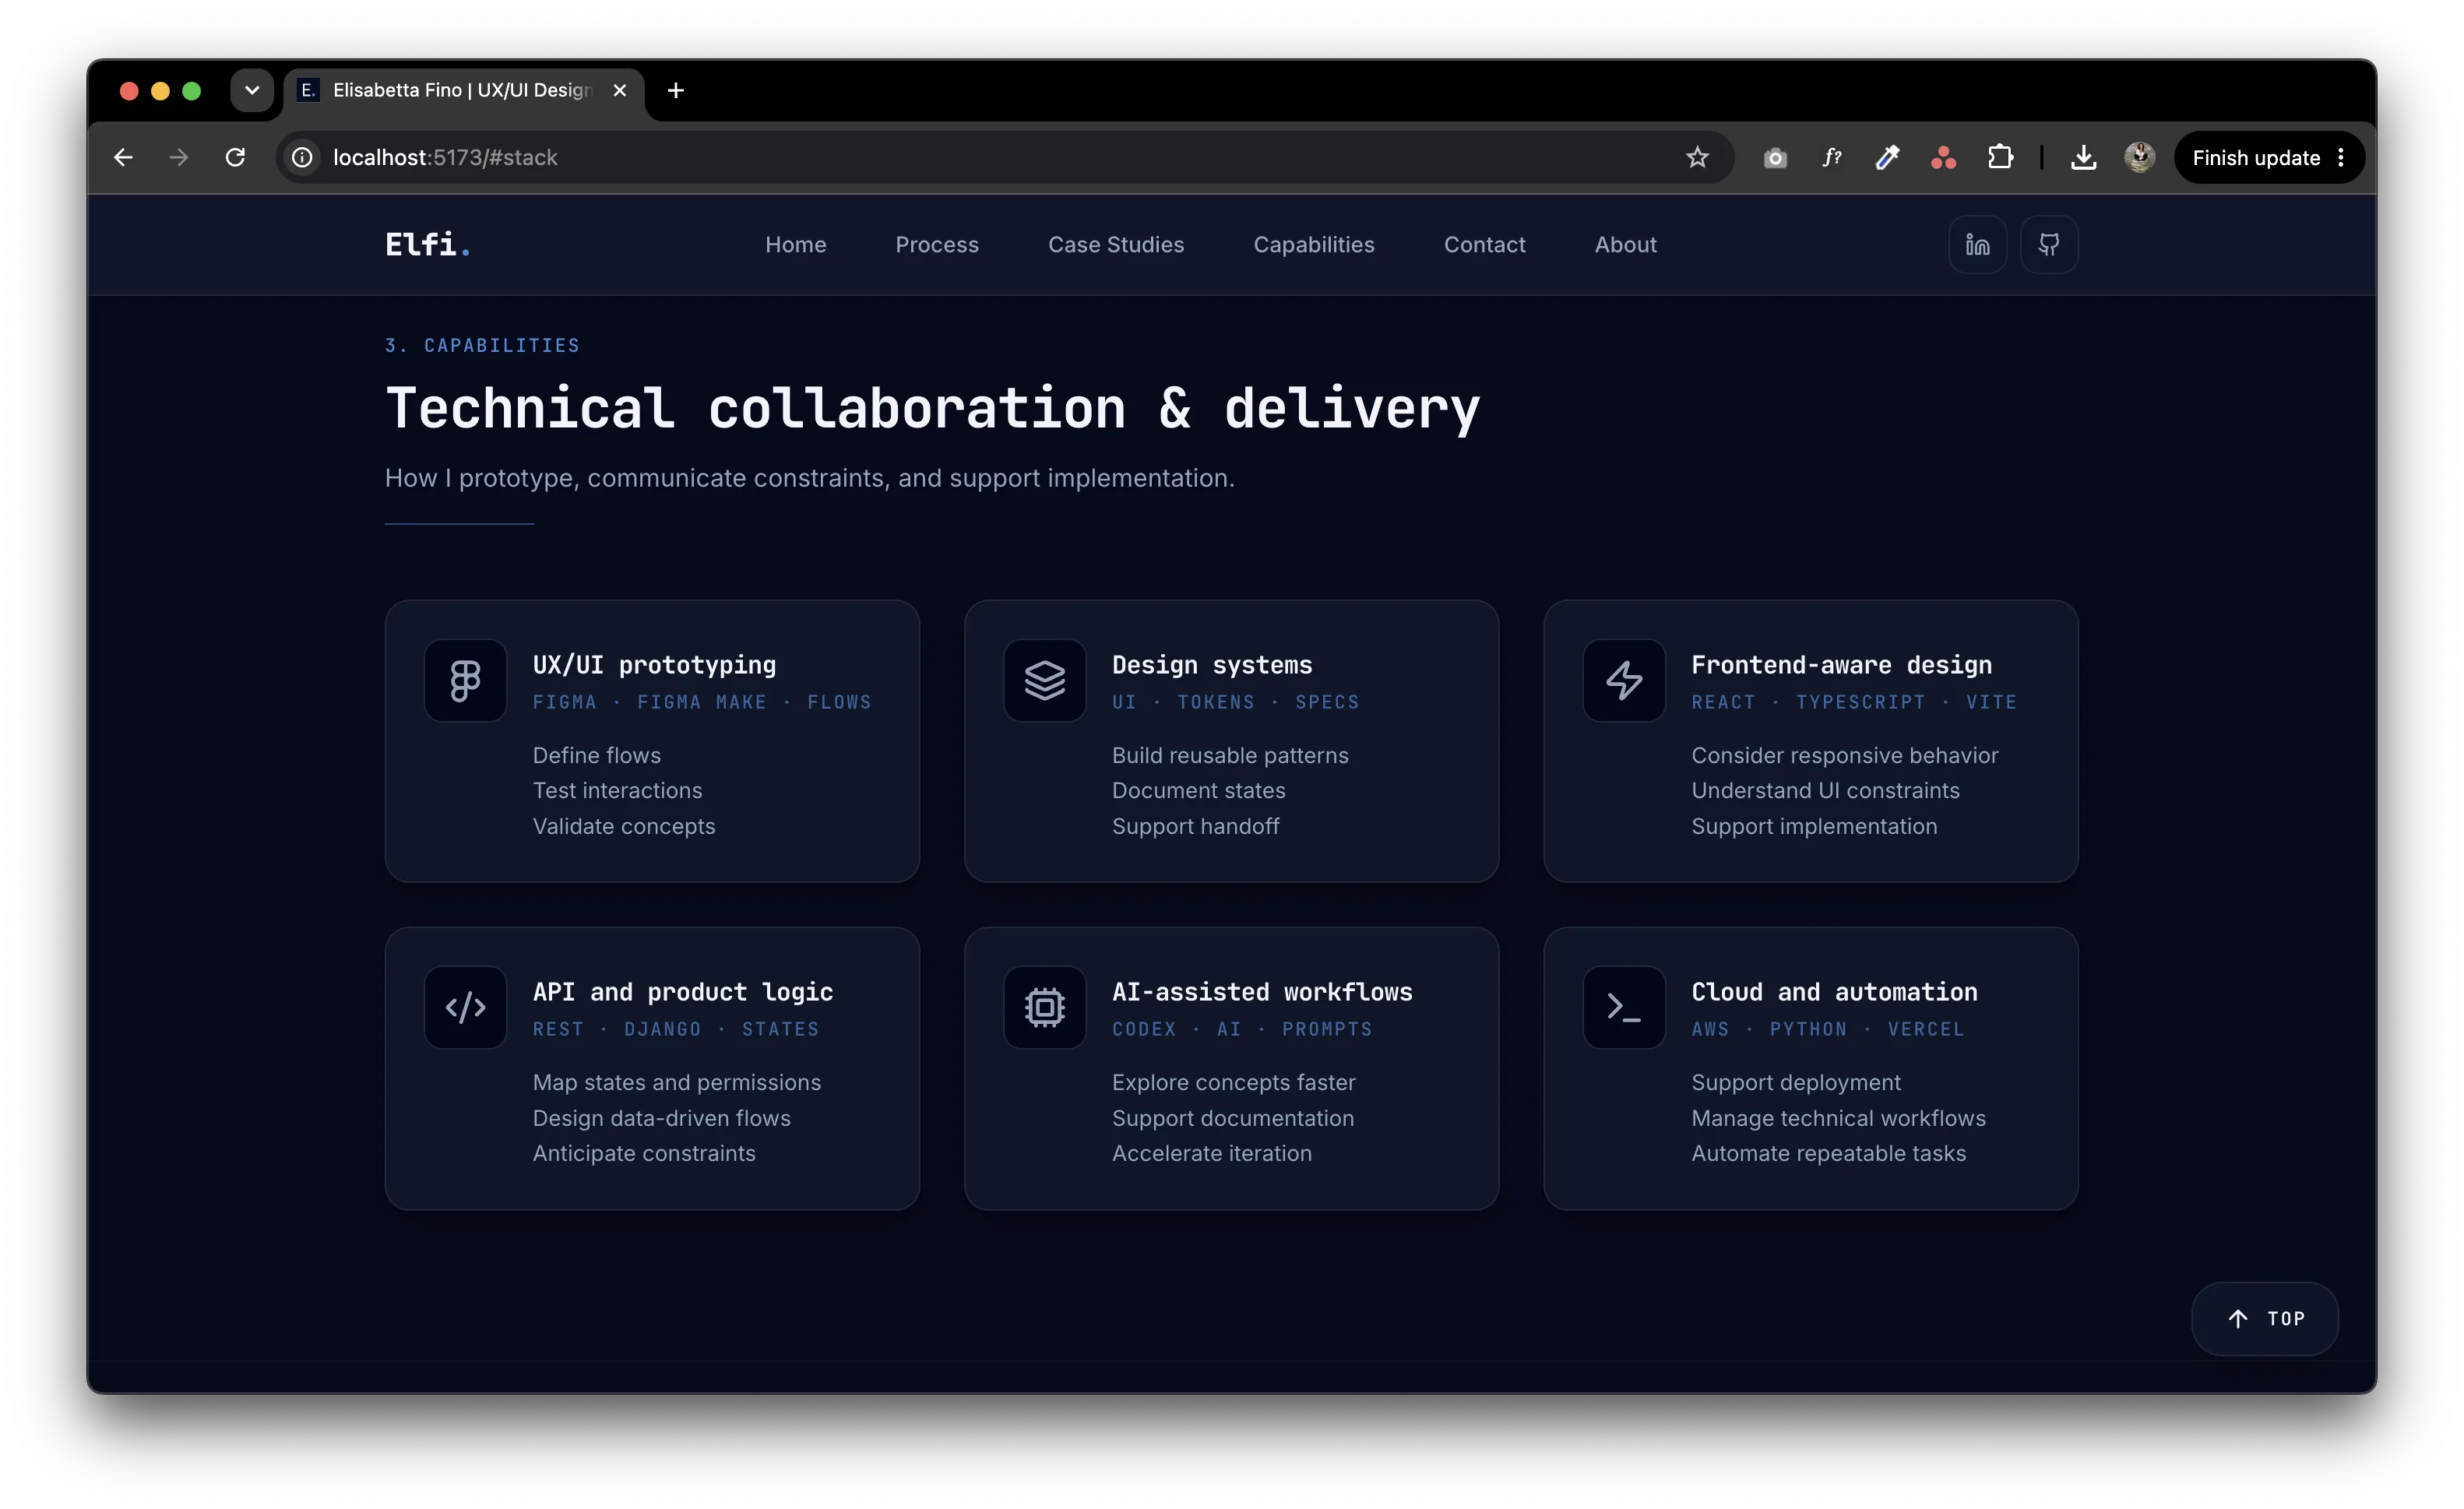Click the REST · DJANGO · STATES tags
Image resolution: width=2464 pixels, height=1509 pixels.
tap(676, 1029)
